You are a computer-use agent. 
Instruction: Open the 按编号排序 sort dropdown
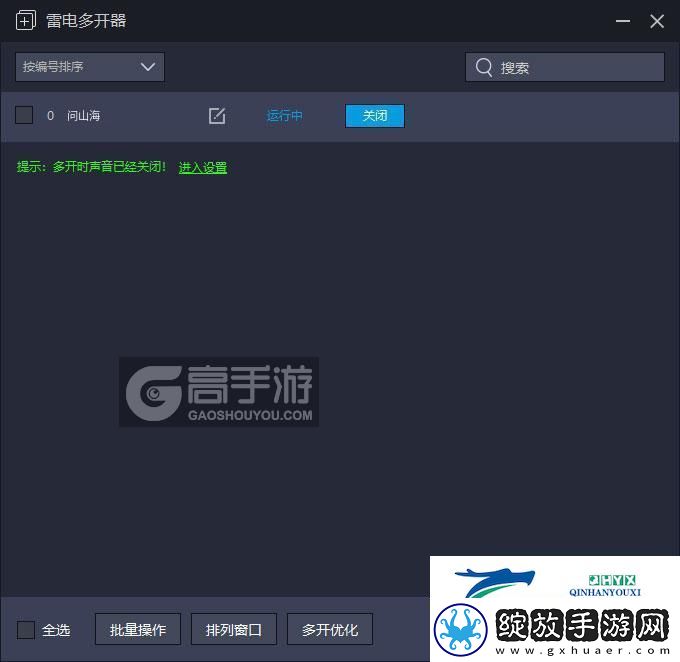click(x=90, y=67)
